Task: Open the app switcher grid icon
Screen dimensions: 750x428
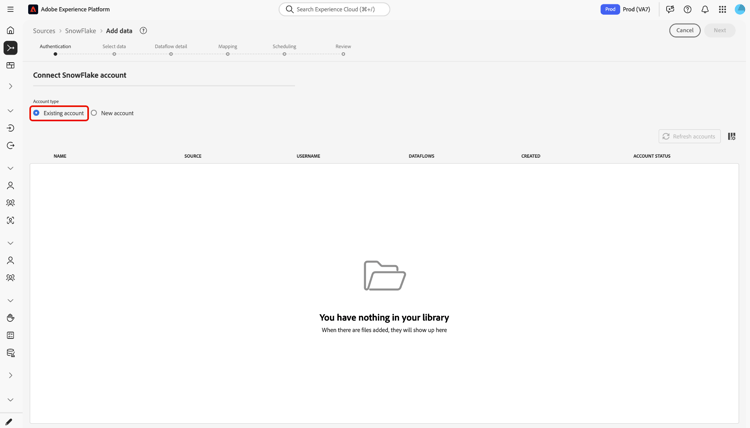Action: tap(722, 9)
